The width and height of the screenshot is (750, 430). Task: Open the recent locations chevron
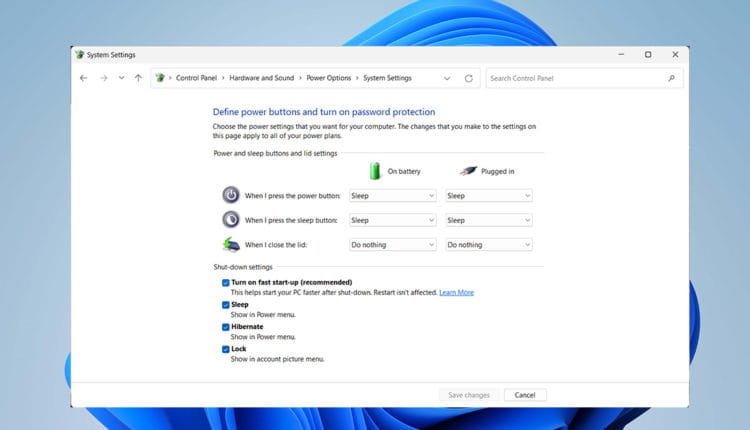click(x=121, y=77)
